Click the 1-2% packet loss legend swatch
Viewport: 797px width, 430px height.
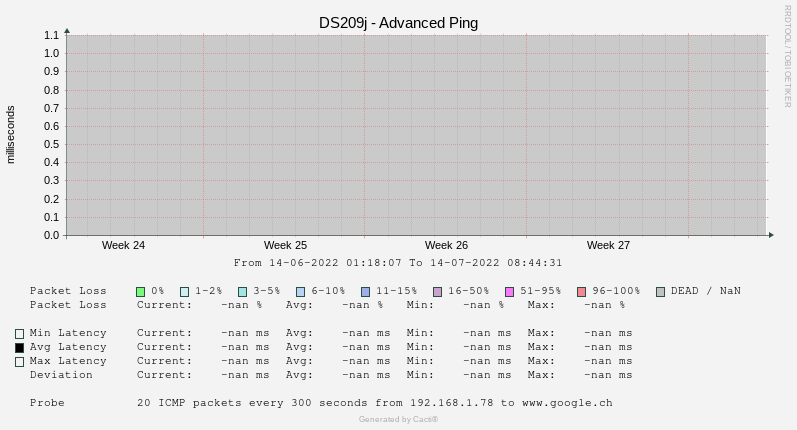(x=184, y=292)
